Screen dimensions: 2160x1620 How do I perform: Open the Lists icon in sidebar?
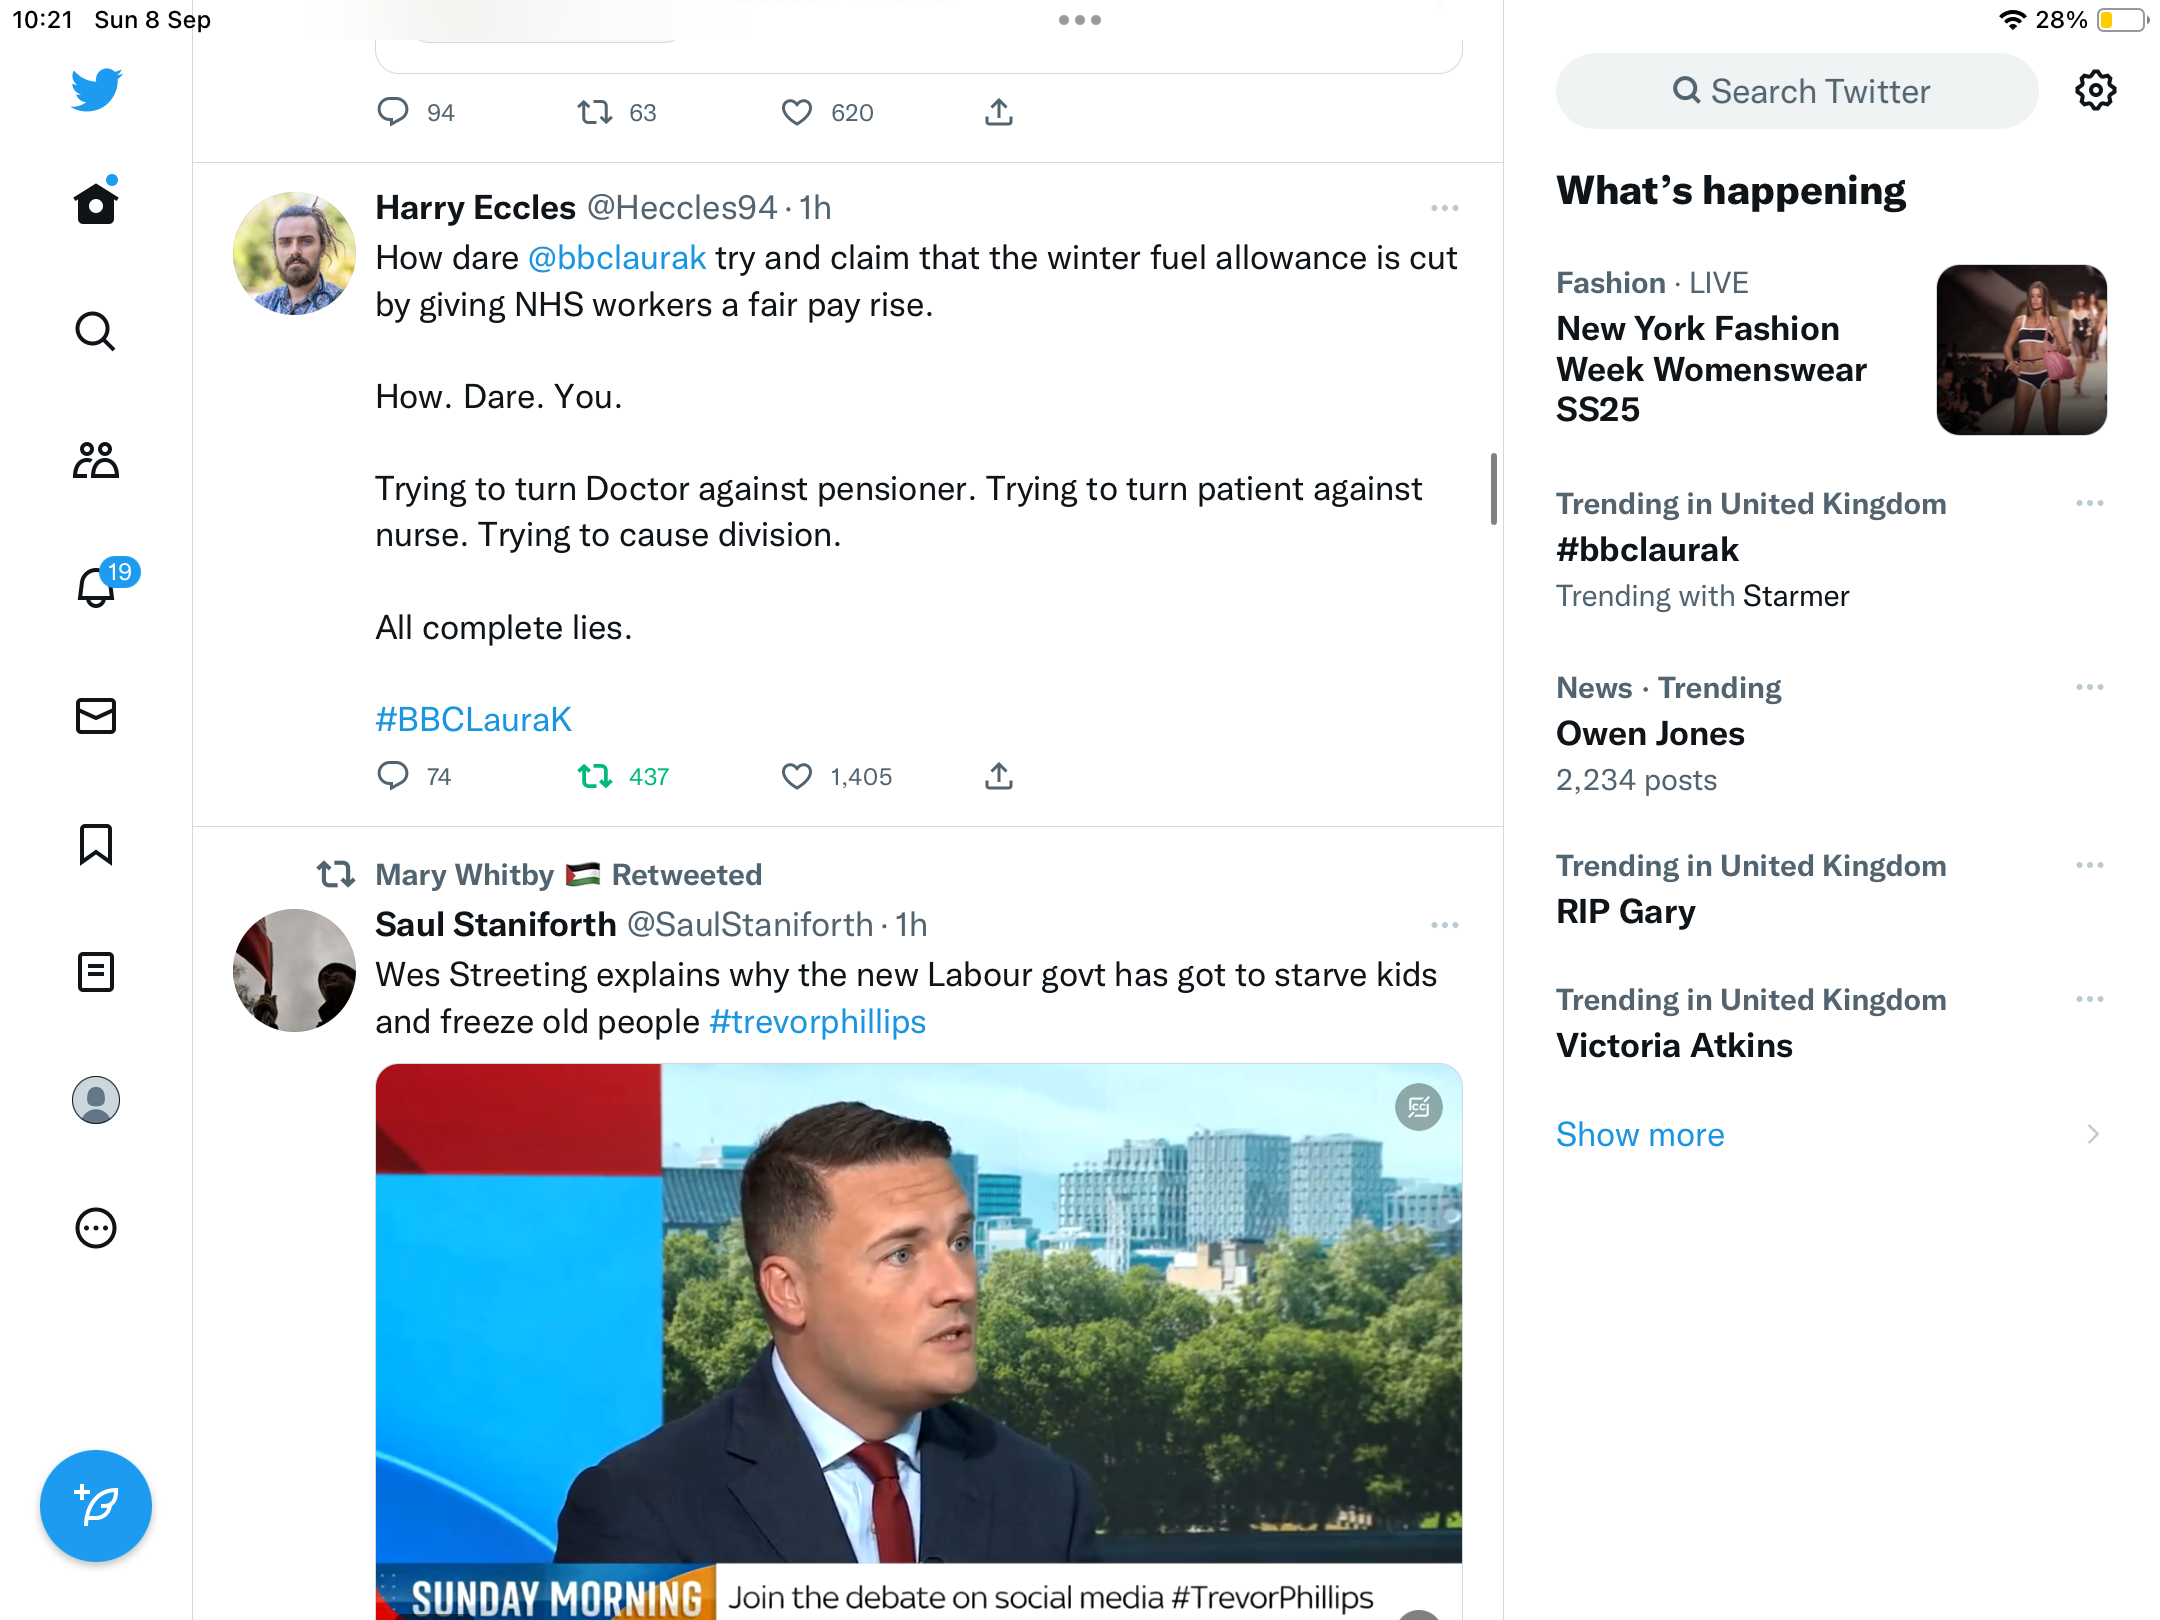(96, 971)
